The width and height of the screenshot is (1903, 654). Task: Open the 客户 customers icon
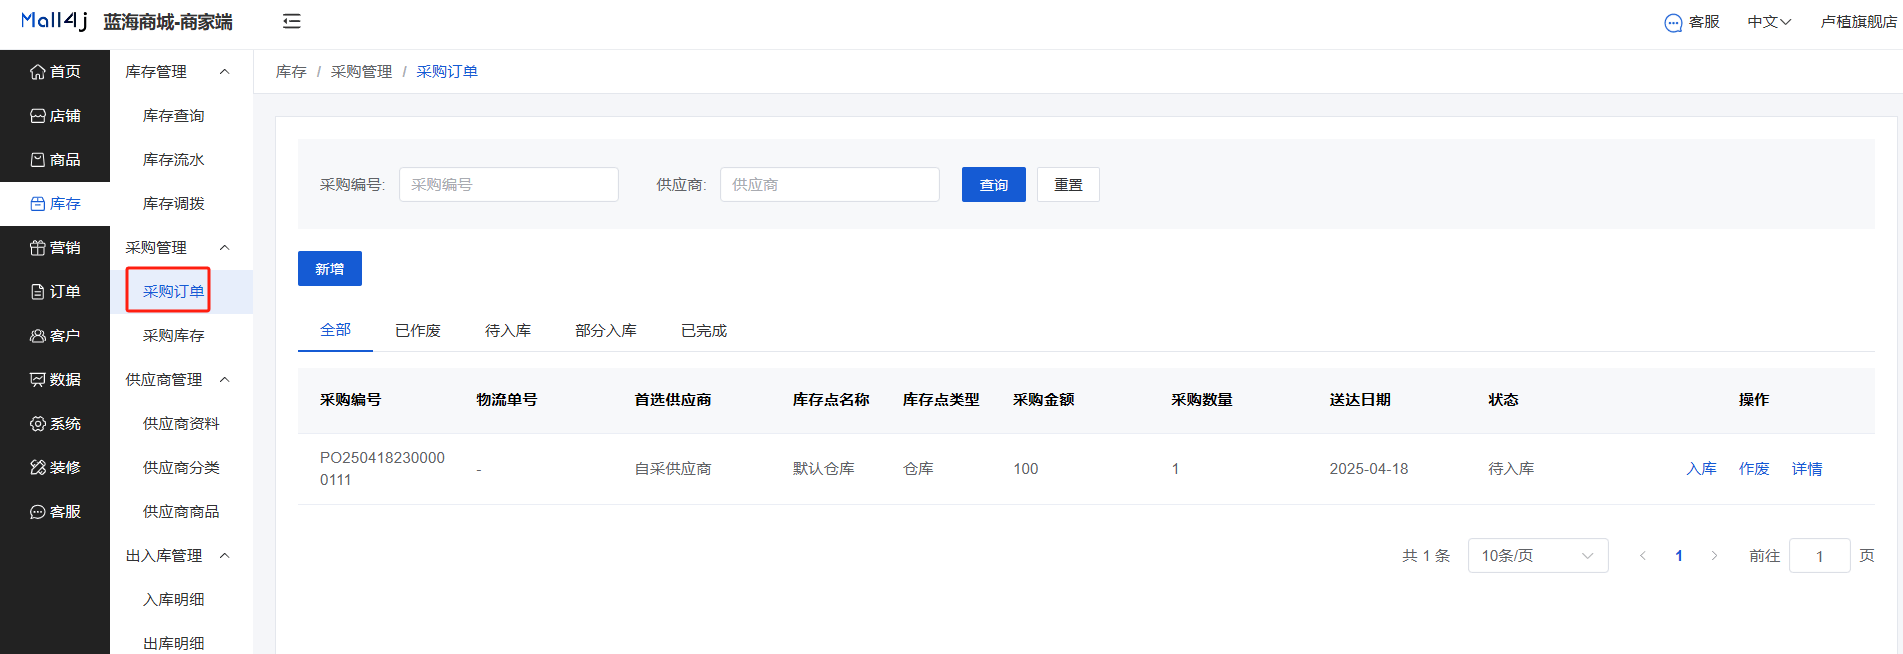(x=38, y=336)
